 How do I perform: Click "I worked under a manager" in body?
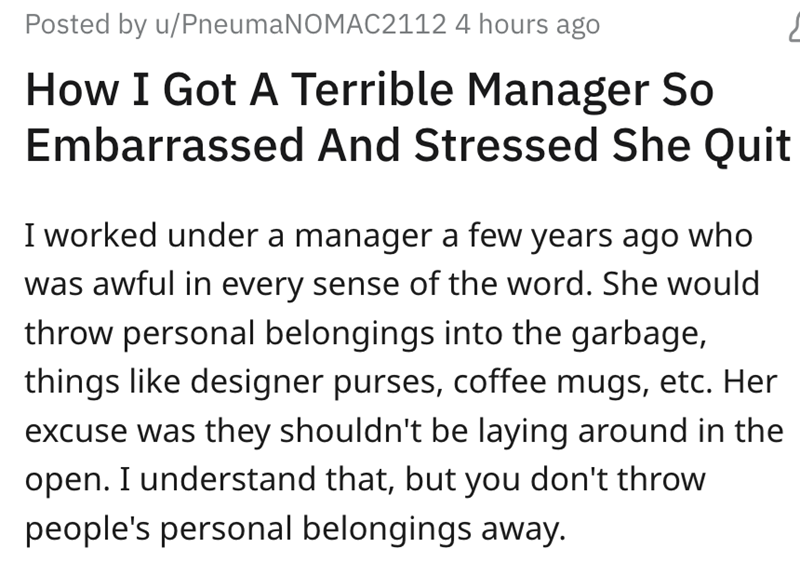(205, 239)
